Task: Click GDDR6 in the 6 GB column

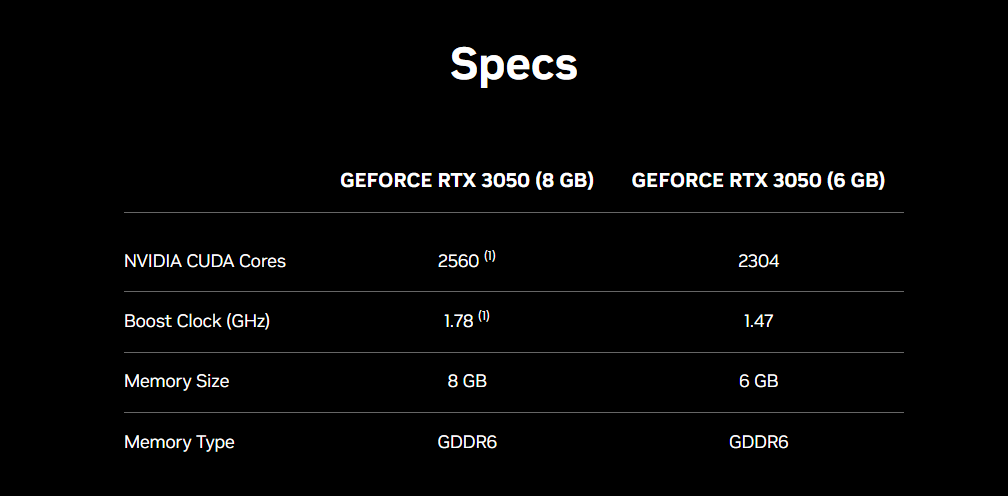Action: [758, 441]
